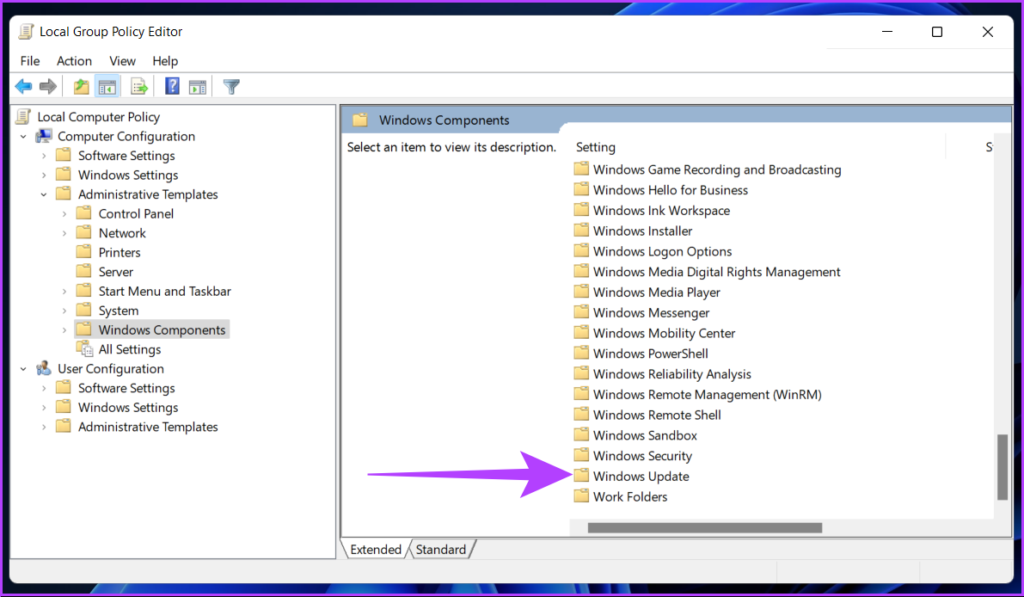Image resolution: width=1024 pixels, height=597 pixels.
Task: Select the Windows Update folder
Action: (640, 476)
